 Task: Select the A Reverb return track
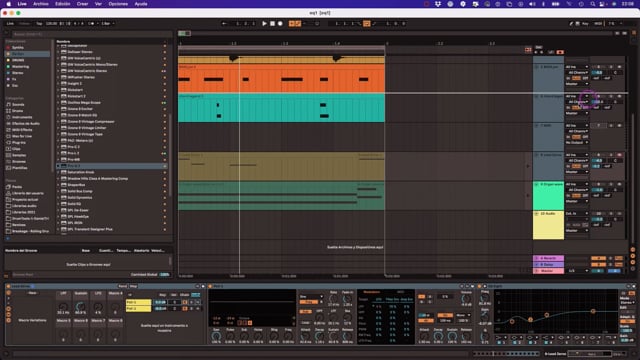pyautogui.click(x=549, y=258)
